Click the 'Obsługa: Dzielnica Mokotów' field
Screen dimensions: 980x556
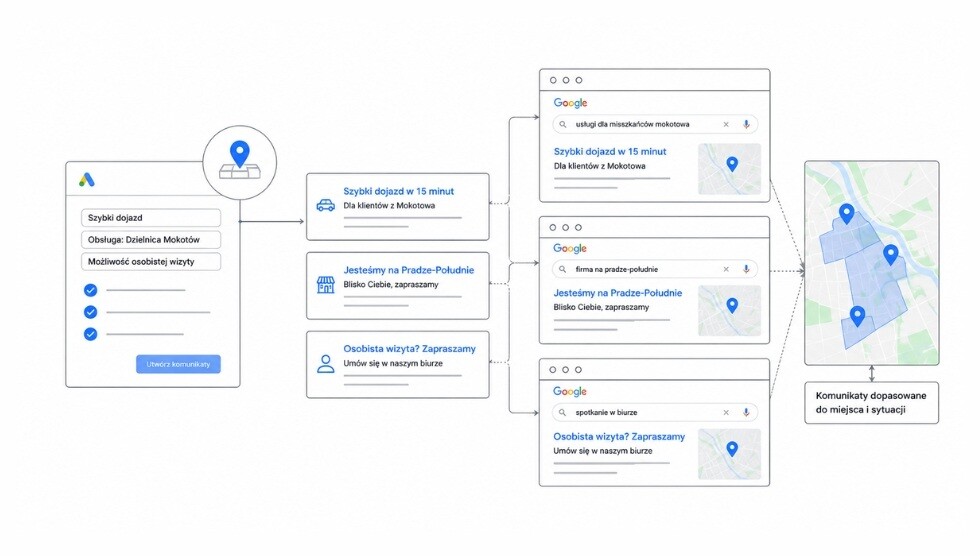[151, 240]
